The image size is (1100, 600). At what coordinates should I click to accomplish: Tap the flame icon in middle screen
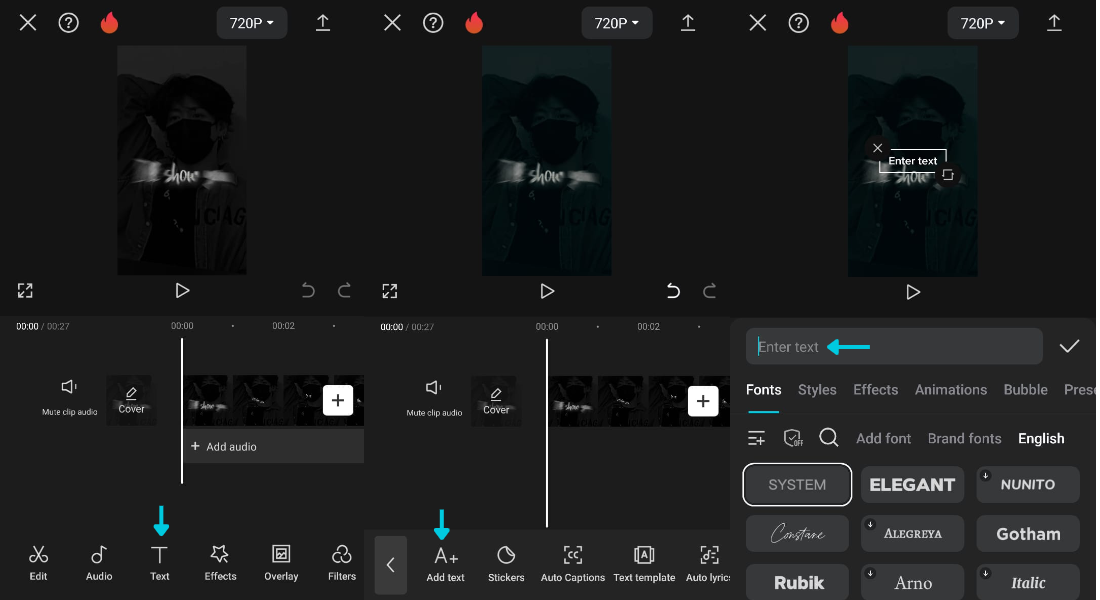coord(474,23)
